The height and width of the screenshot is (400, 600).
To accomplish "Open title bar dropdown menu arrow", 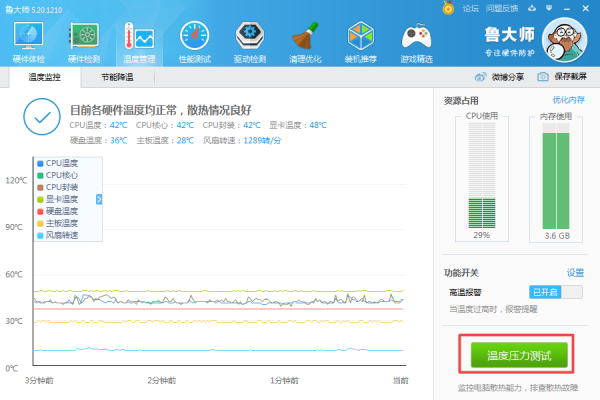I will point(549,8).
